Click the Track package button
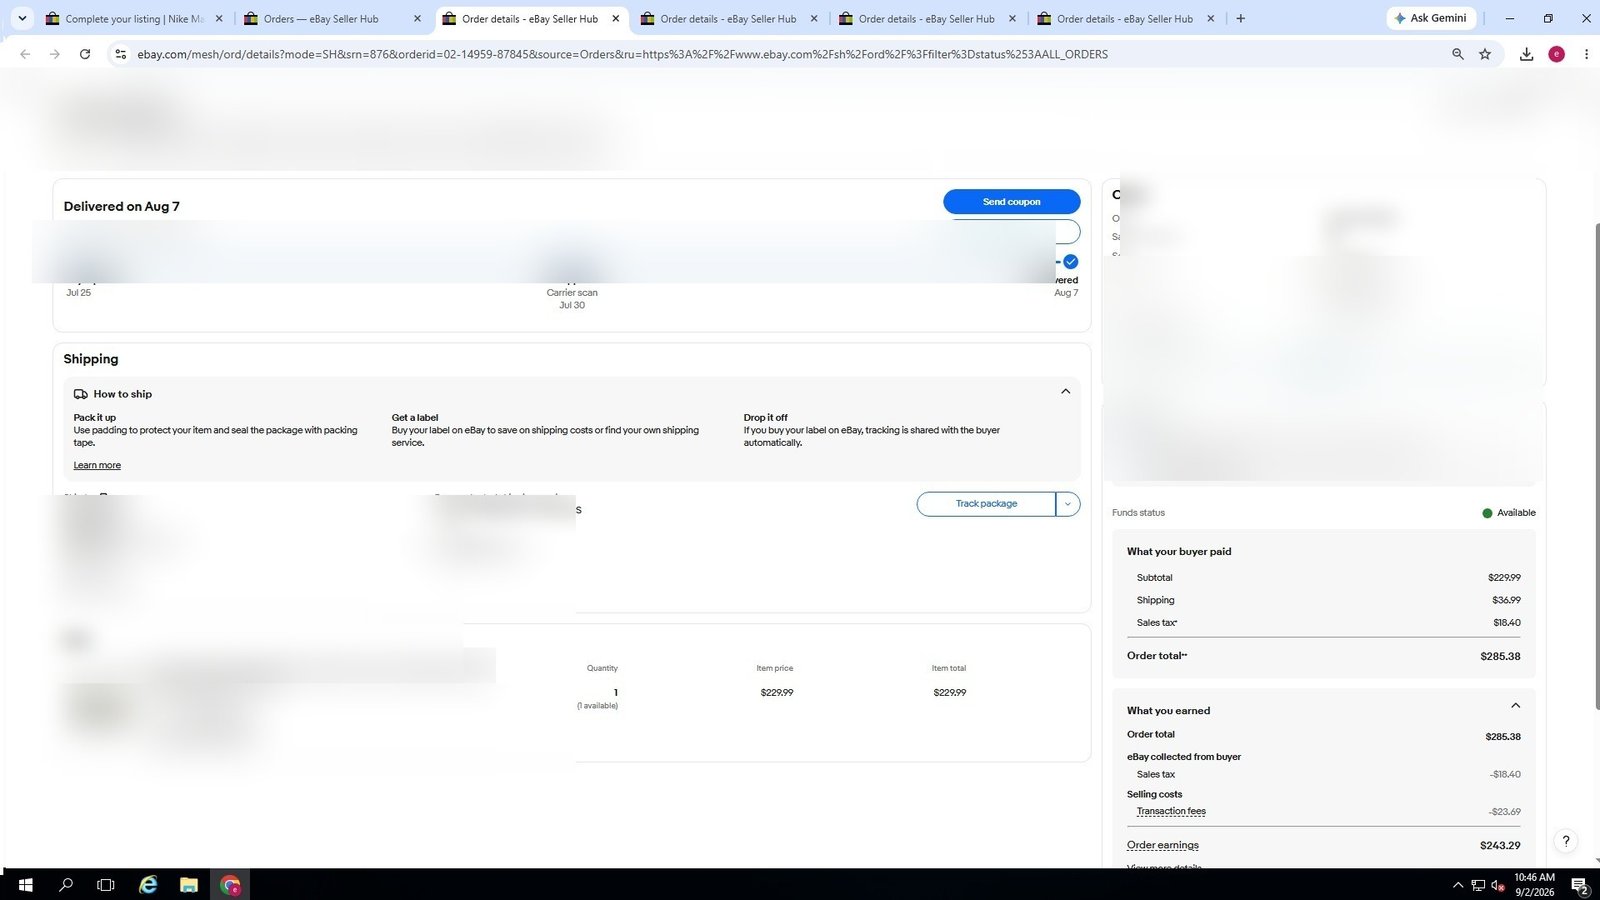The height and width of the screenshot is (900, 1600). pyautogui.click(x=986, y=504)
